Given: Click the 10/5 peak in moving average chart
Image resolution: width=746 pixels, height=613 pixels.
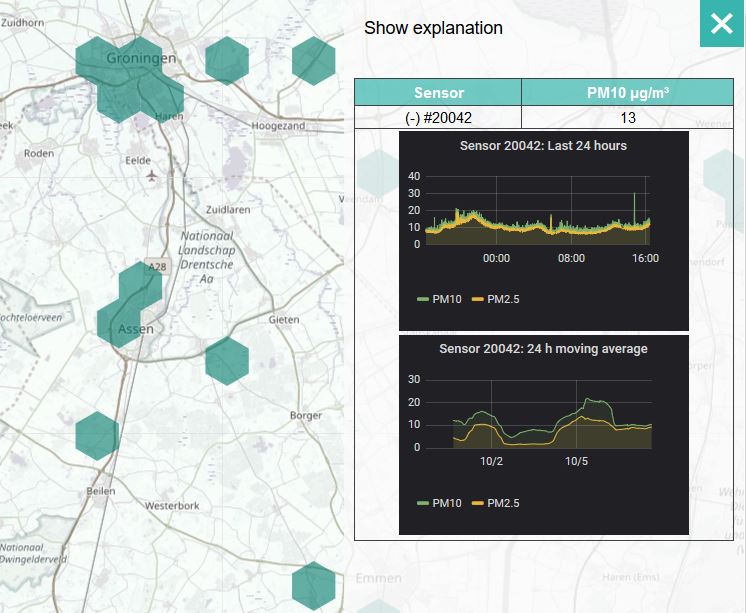Looking at the screenshot, I should click(588, 400).
